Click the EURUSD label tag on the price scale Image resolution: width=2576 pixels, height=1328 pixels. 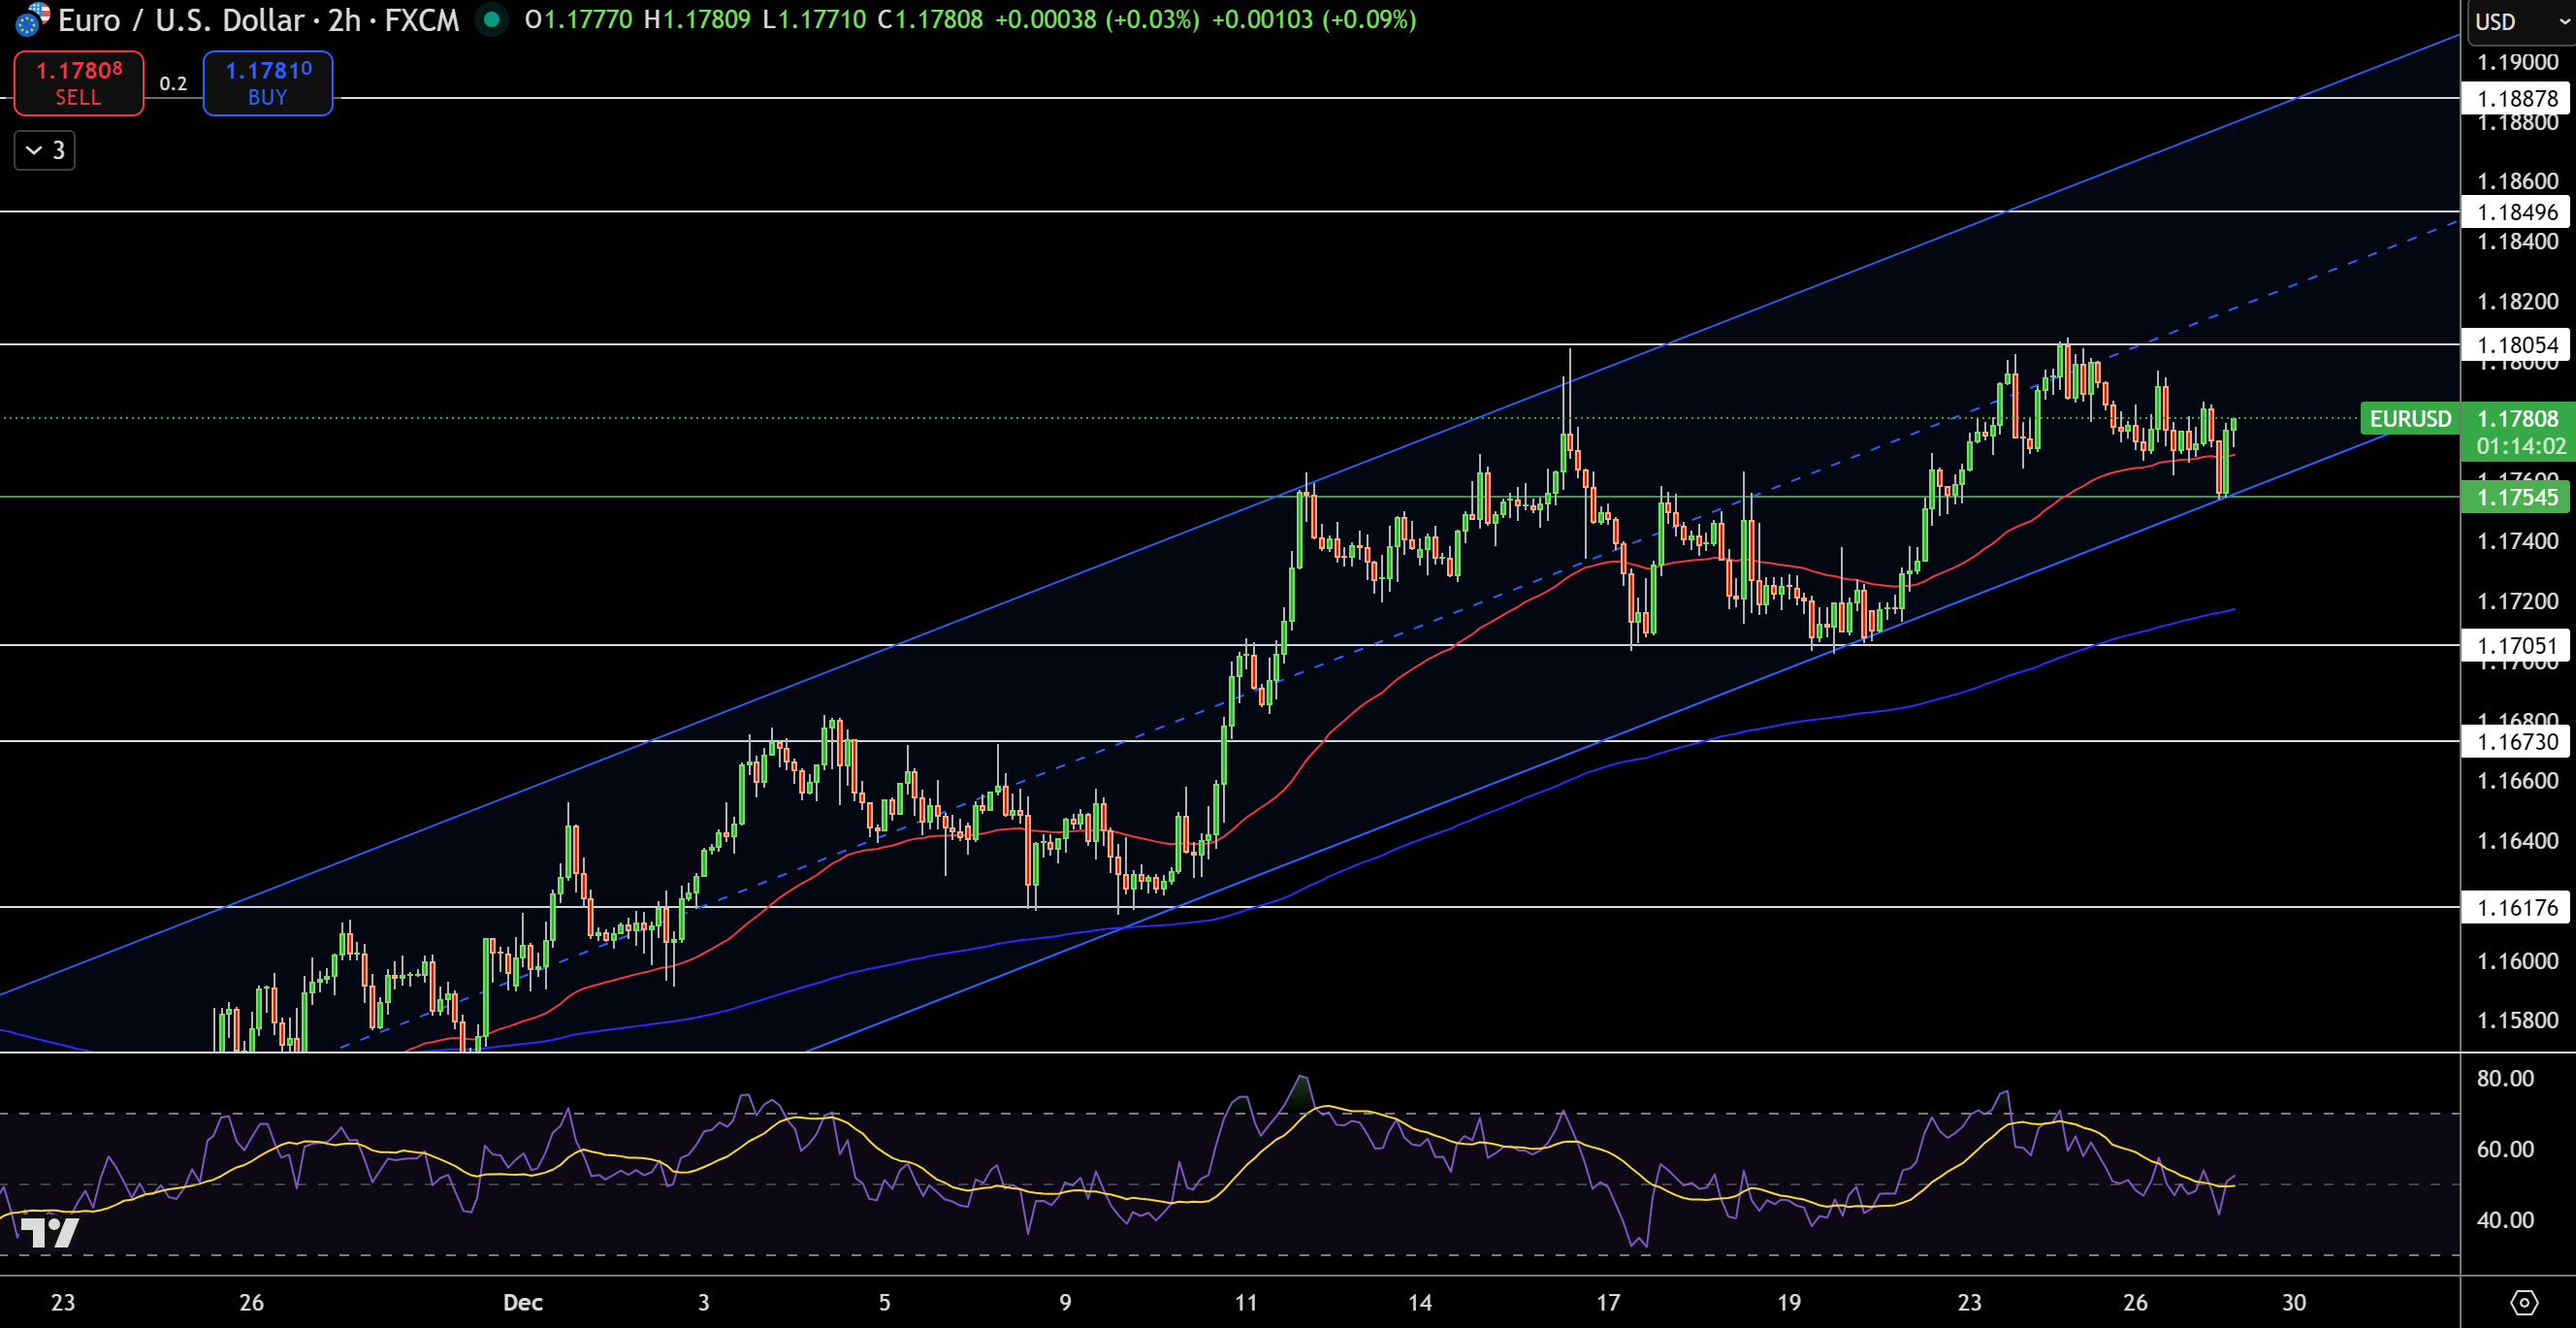pyautogui.click(x=2408, y=419)
